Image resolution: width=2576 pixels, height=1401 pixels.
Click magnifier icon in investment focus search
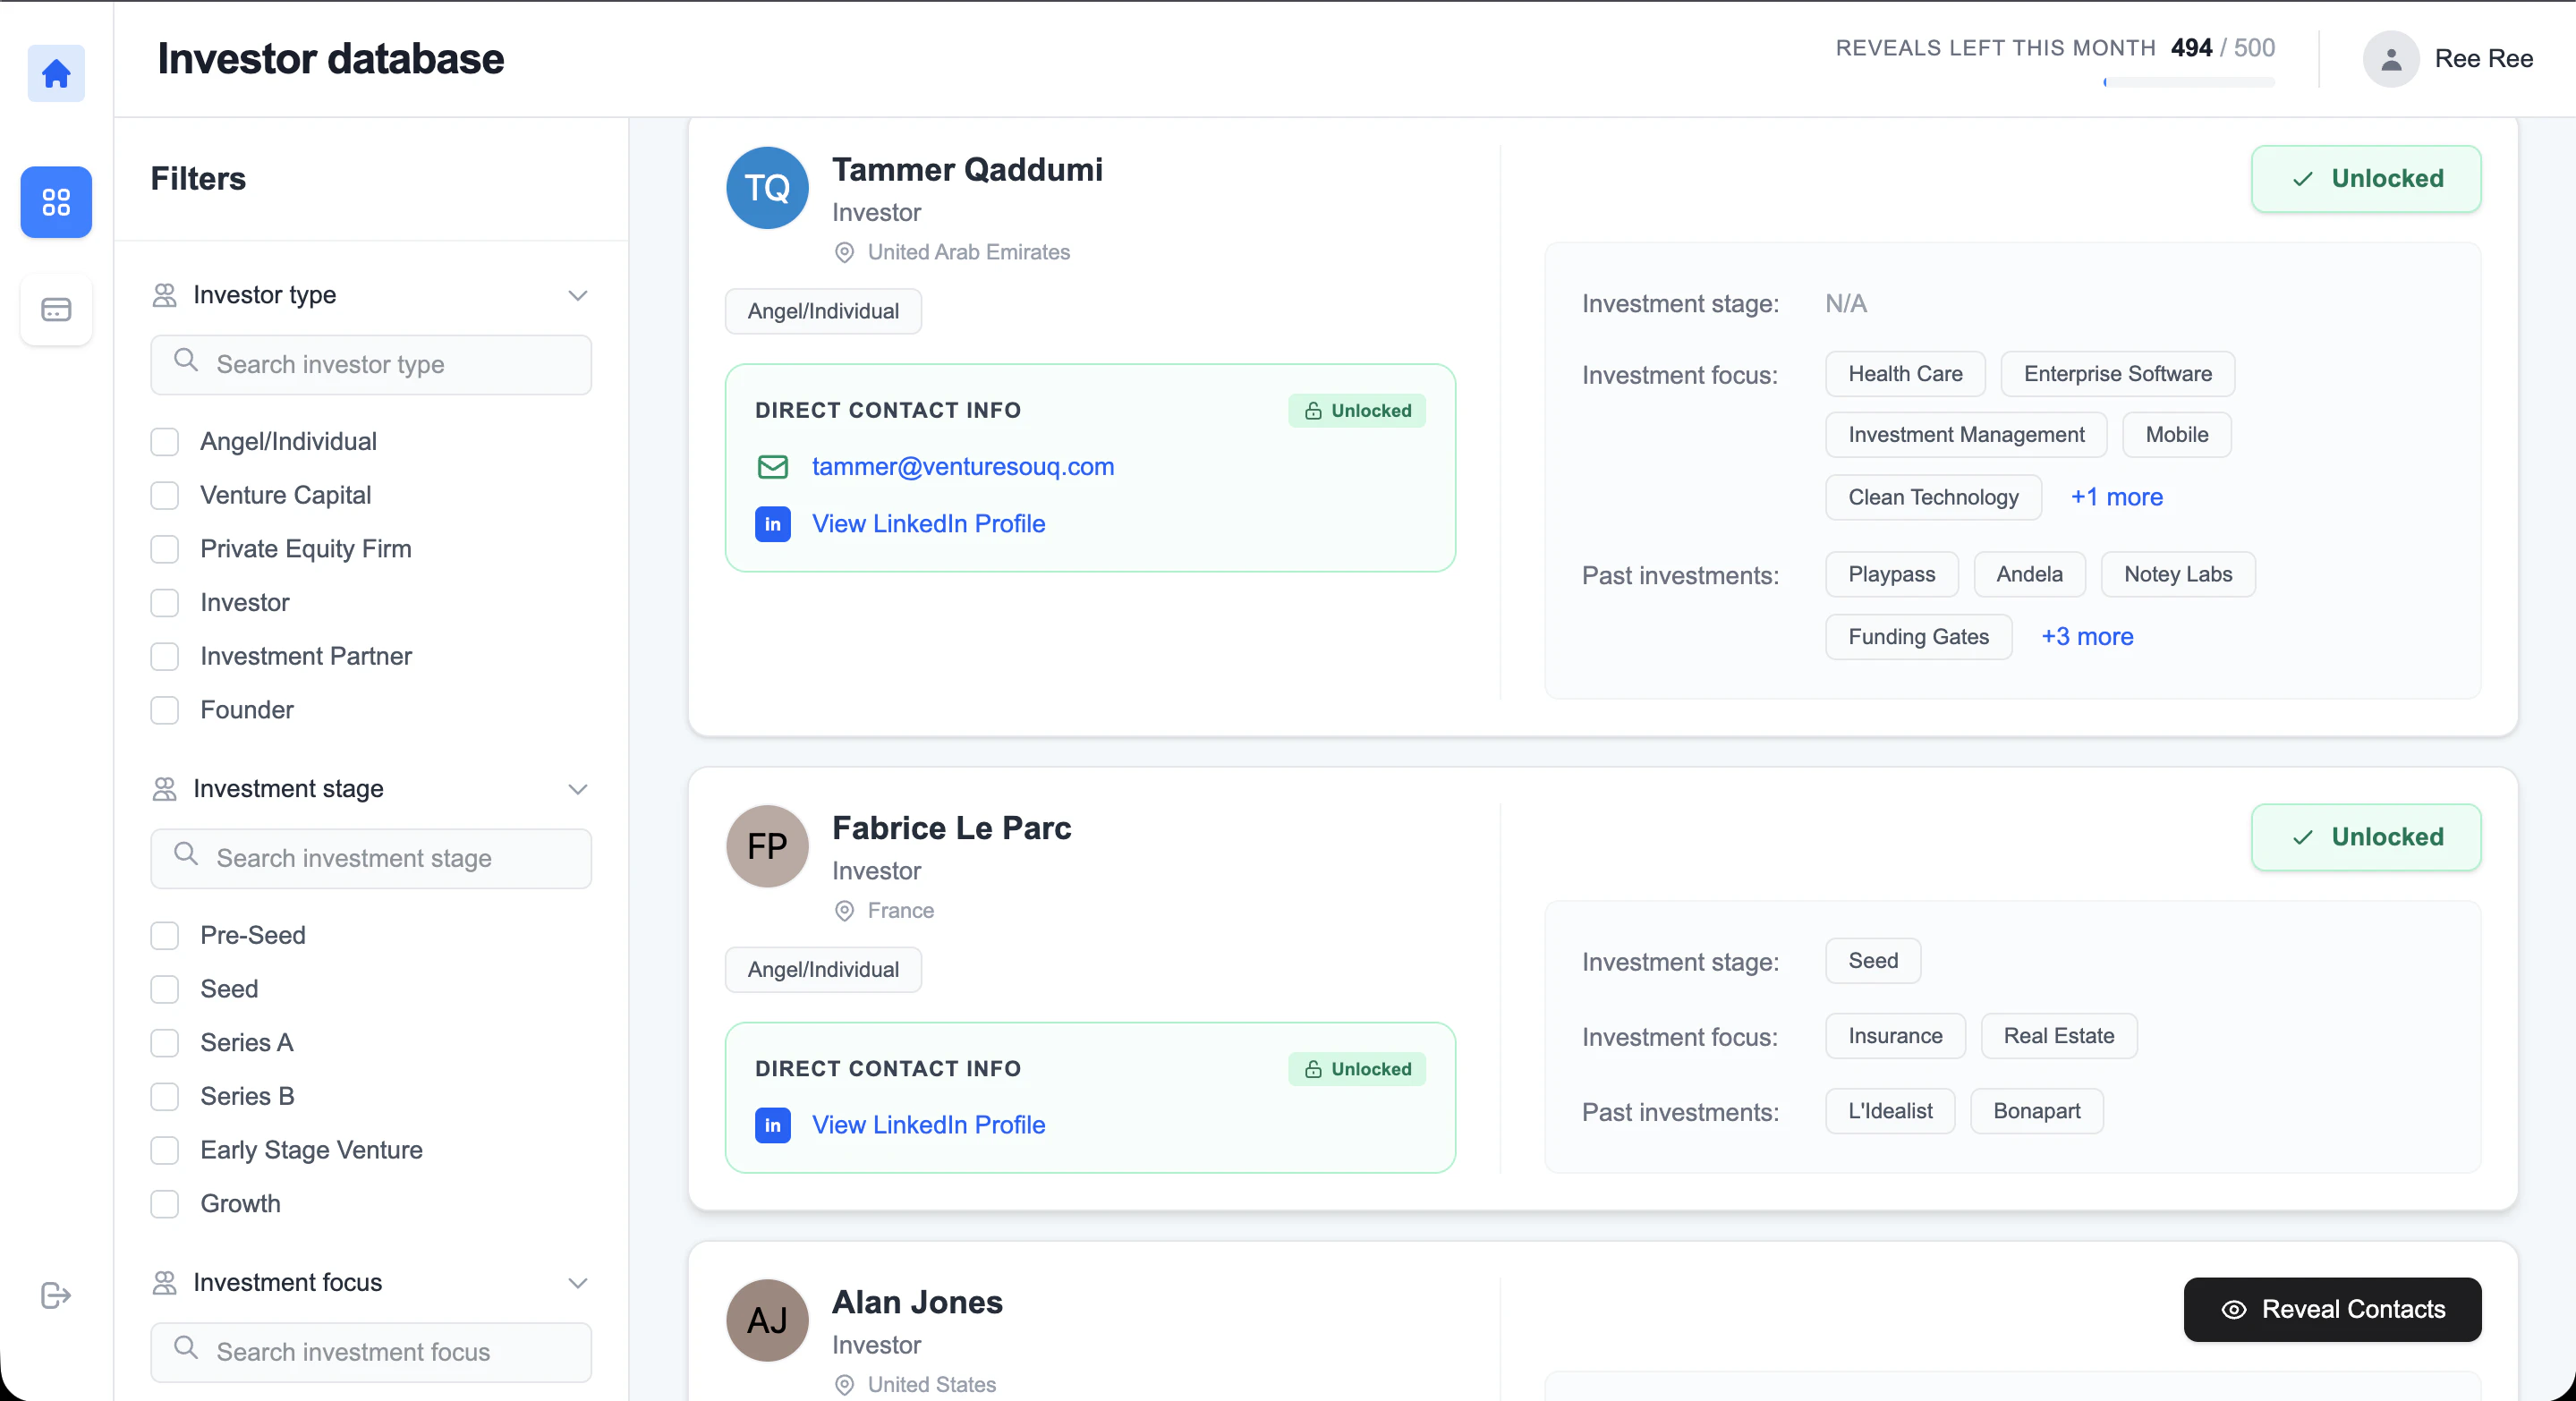186,1348
